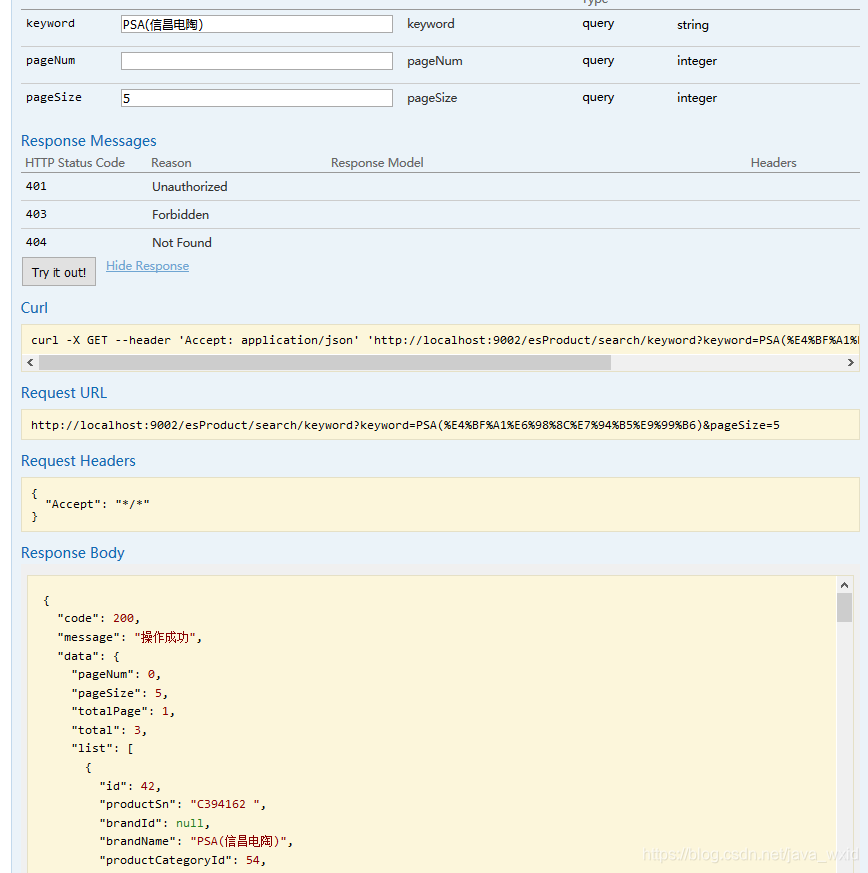Image resolution: width=868 pixels, height=873 pixels.
Task: Click the curl box right scroll arrow
Action: point(851,362)
